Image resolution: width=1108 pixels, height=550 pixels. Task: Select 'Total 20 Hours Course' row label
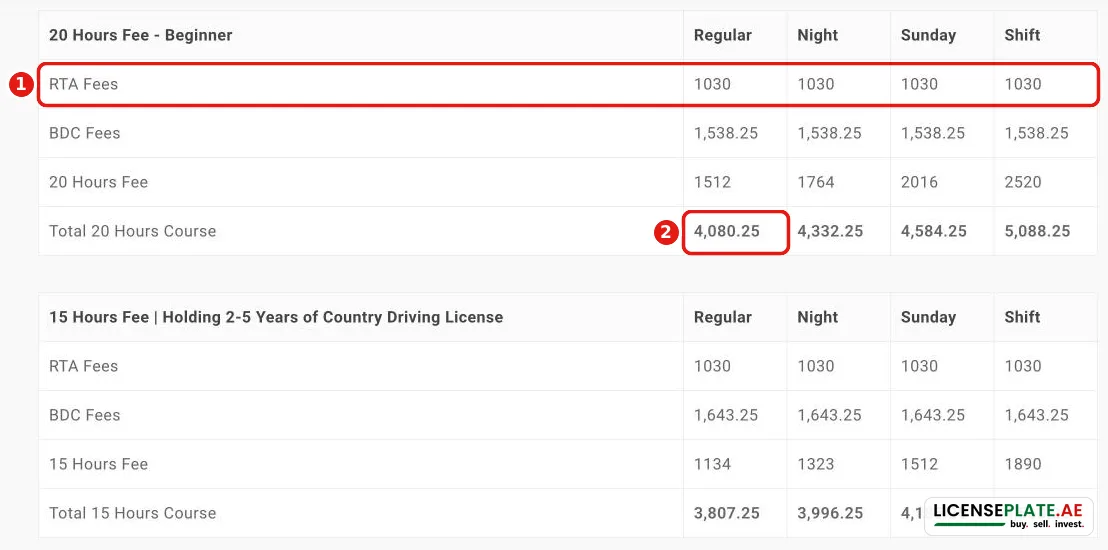pos(132,231)
